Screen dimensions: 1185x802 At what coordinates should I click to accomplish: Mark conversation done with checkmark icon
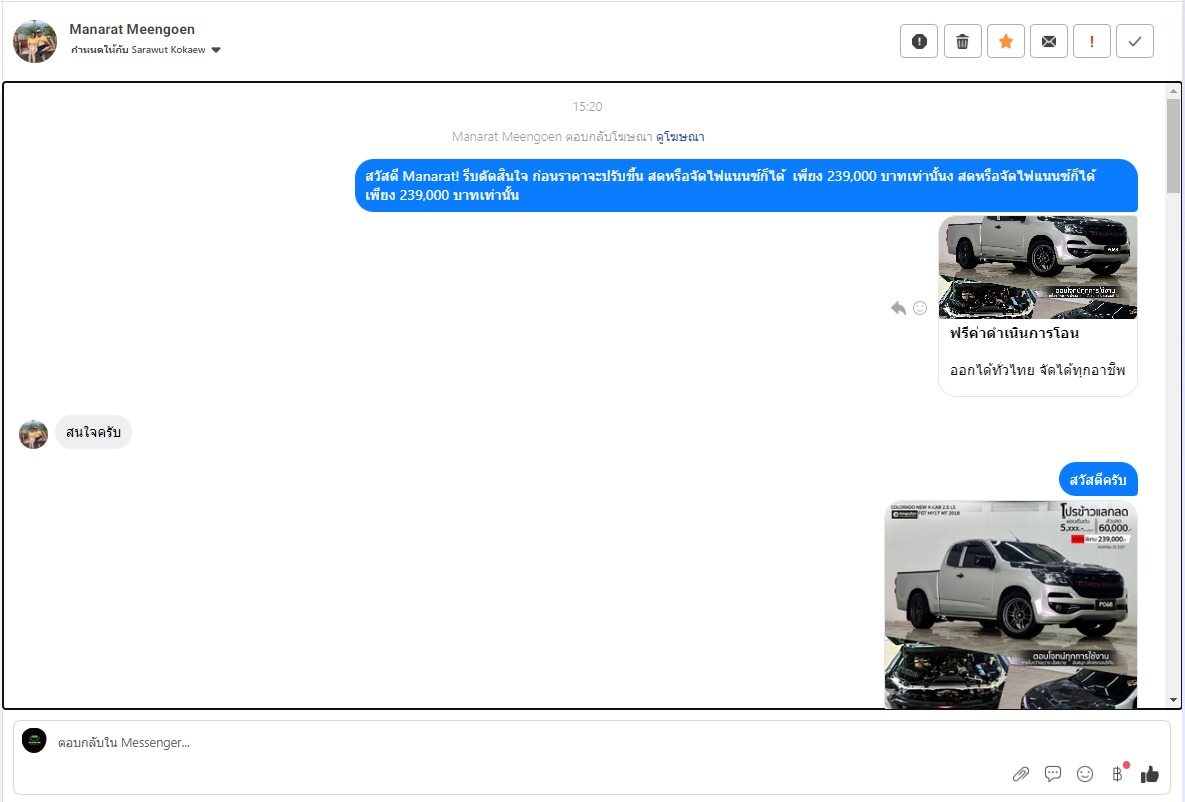(x=1135, y=42)
